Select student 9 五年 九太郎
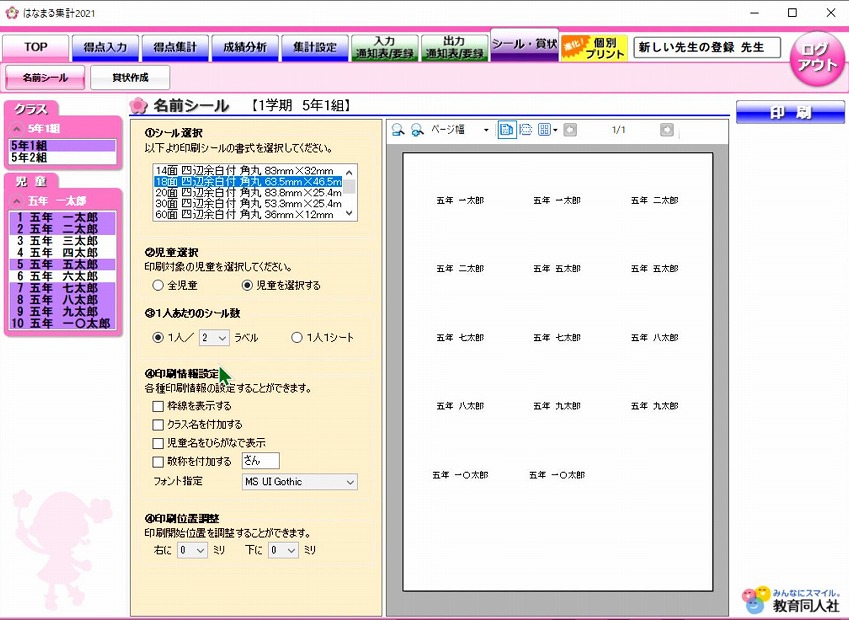The image size is (849, 620). point(63,312)
